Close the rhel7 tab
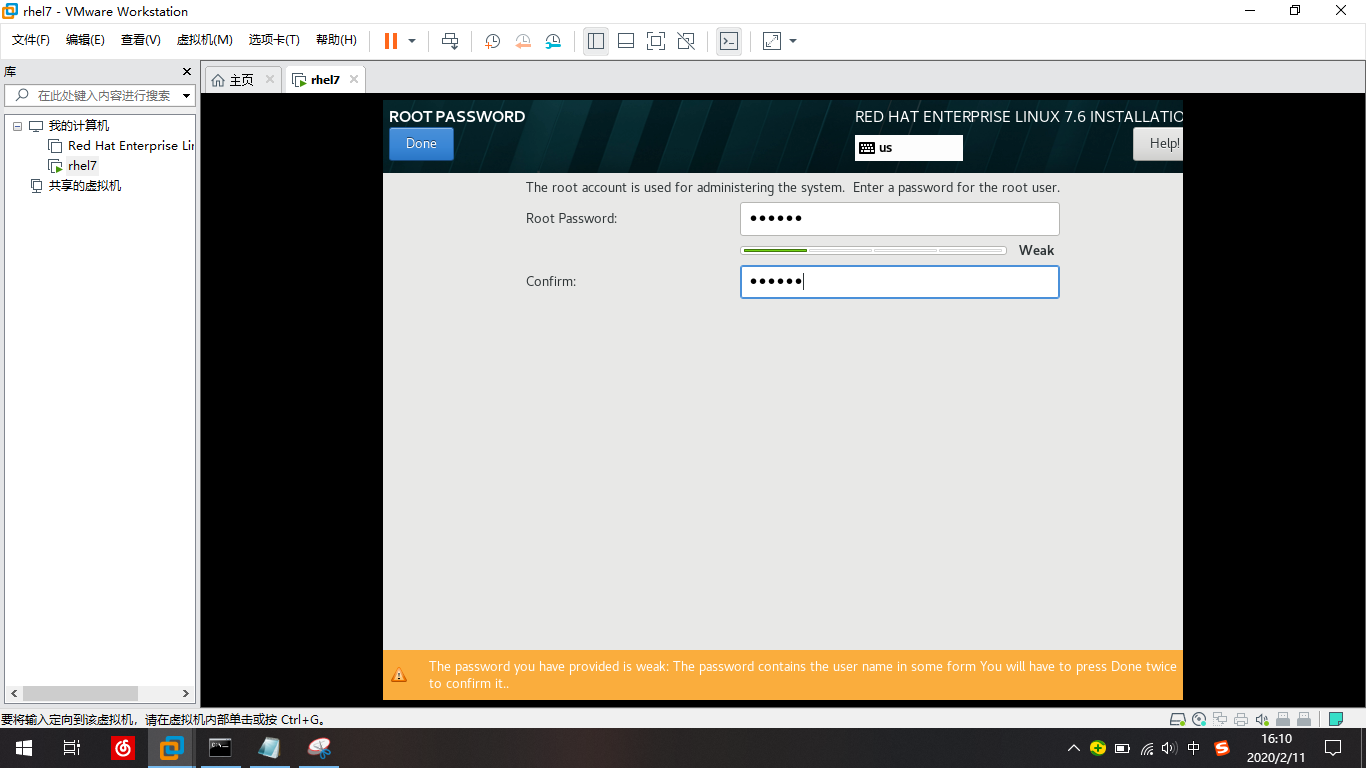Screen dimensions: 1366x768 pos(353,79)
